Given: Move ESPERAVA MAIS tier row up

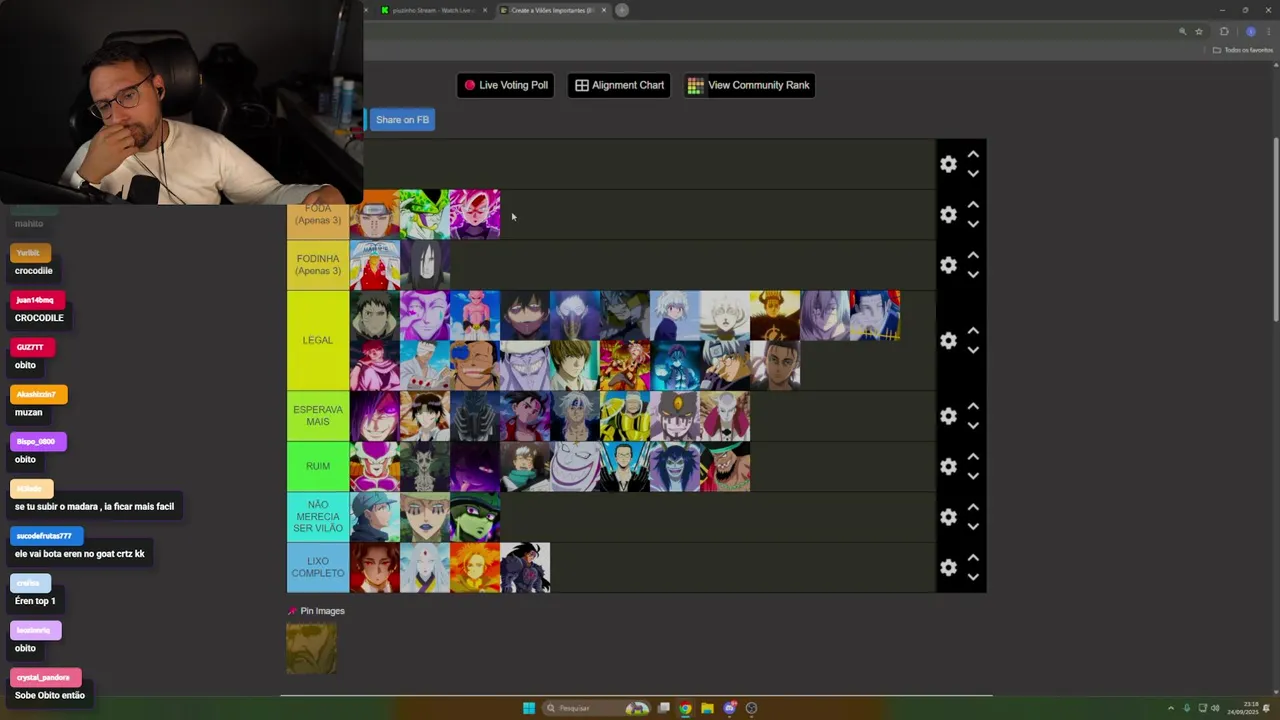Looking at the screenshot, I should click(973, 406).
